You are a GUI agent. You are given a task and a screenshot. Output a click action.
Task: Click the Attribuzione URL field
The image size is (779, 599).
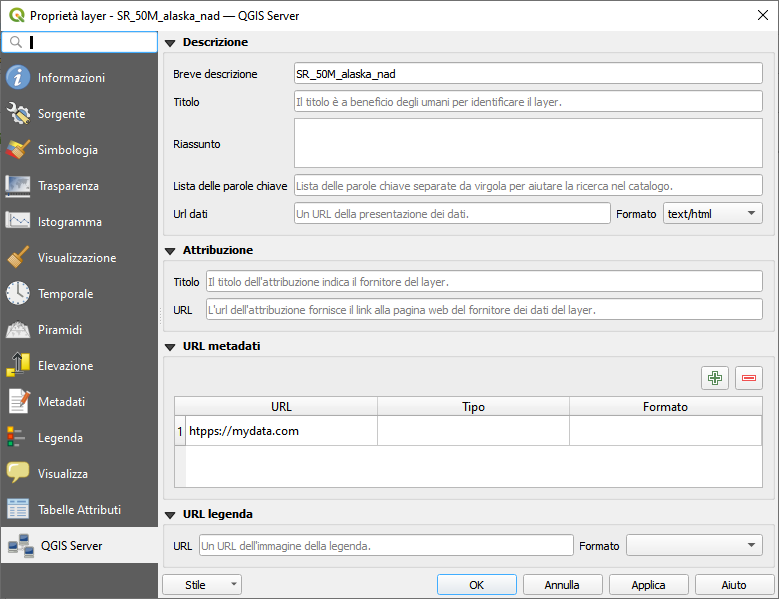[x=484, y=309]
